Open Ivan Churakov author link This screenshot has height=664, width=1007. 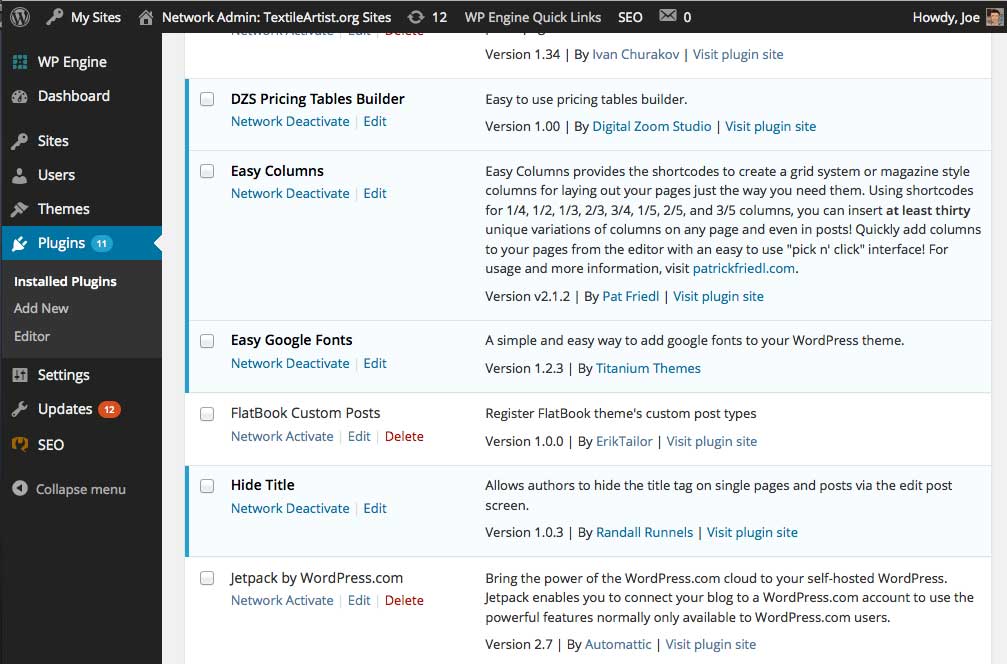point(636,55)
